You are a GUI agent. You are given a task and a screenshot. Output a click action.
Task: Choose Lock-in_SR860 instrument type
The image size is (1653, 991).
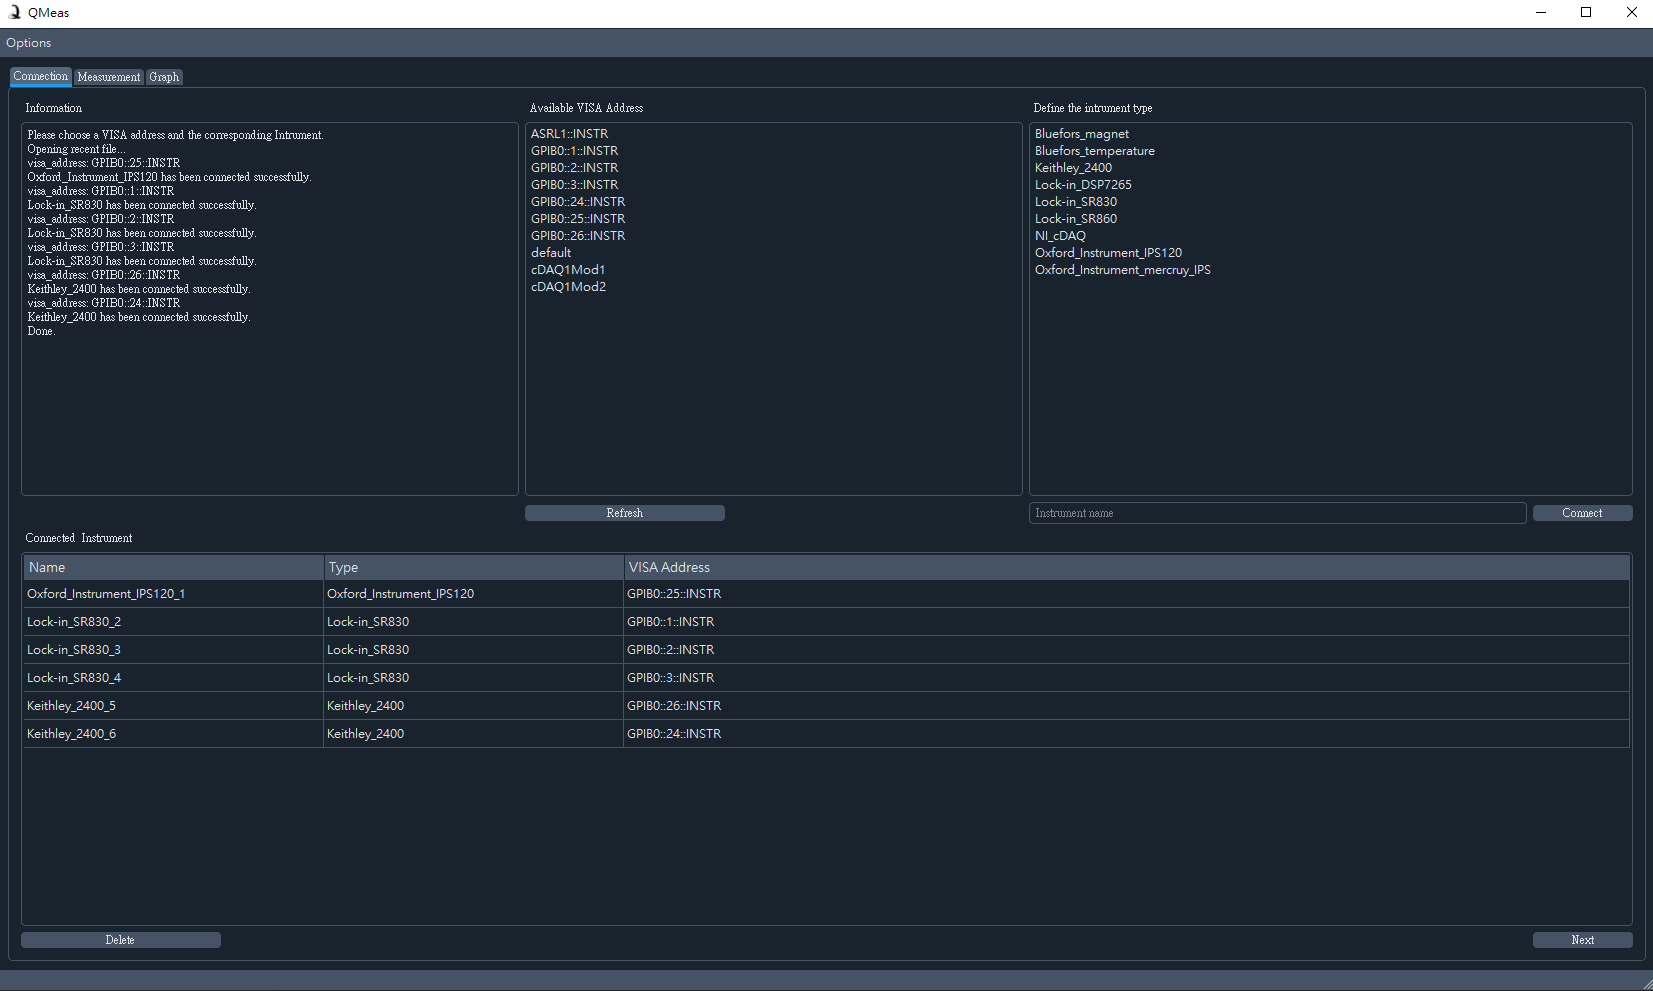(x=1330, y=219)
